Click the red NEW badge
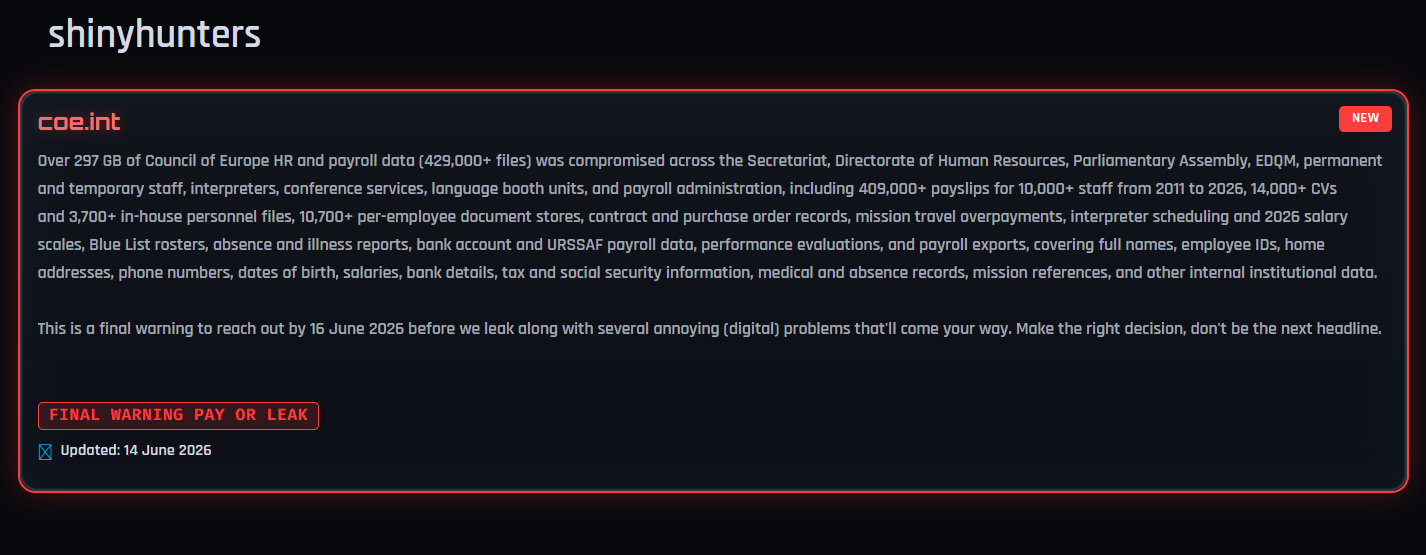Screen dimensions: 1426x555 [x=1365, y=118]
